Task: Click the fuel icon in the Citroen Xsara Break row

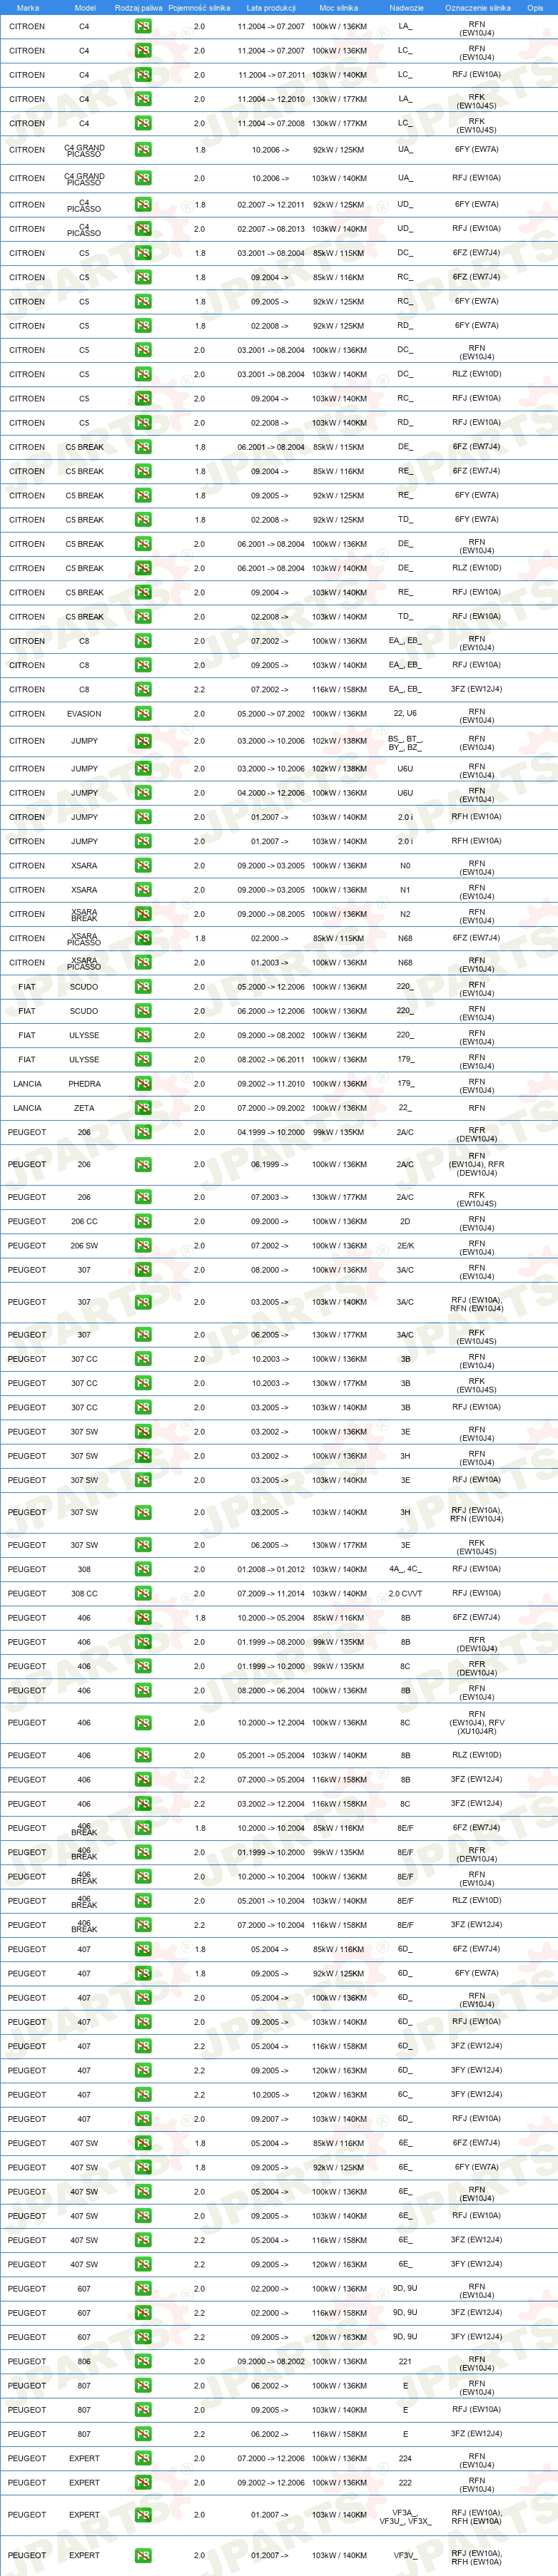Action: pos(143,914)
